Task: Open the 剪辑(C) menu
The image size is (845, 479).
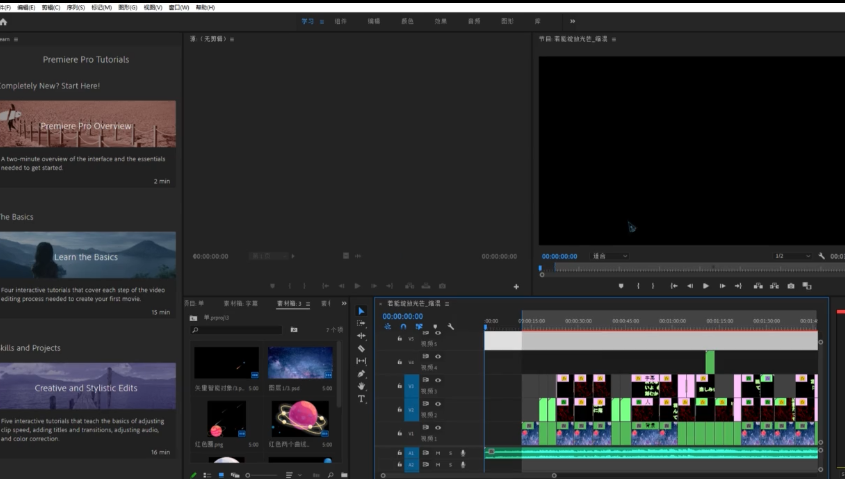Action: click(51, 8)
